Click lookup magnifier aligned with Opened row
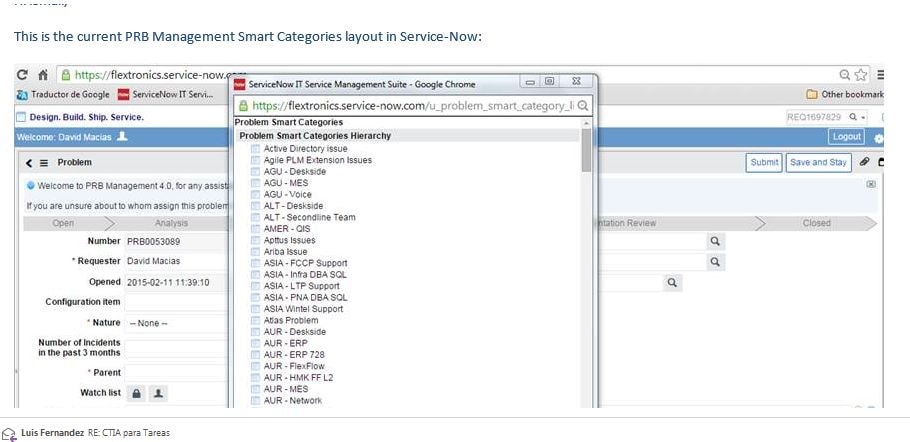 tap(672, 282)
